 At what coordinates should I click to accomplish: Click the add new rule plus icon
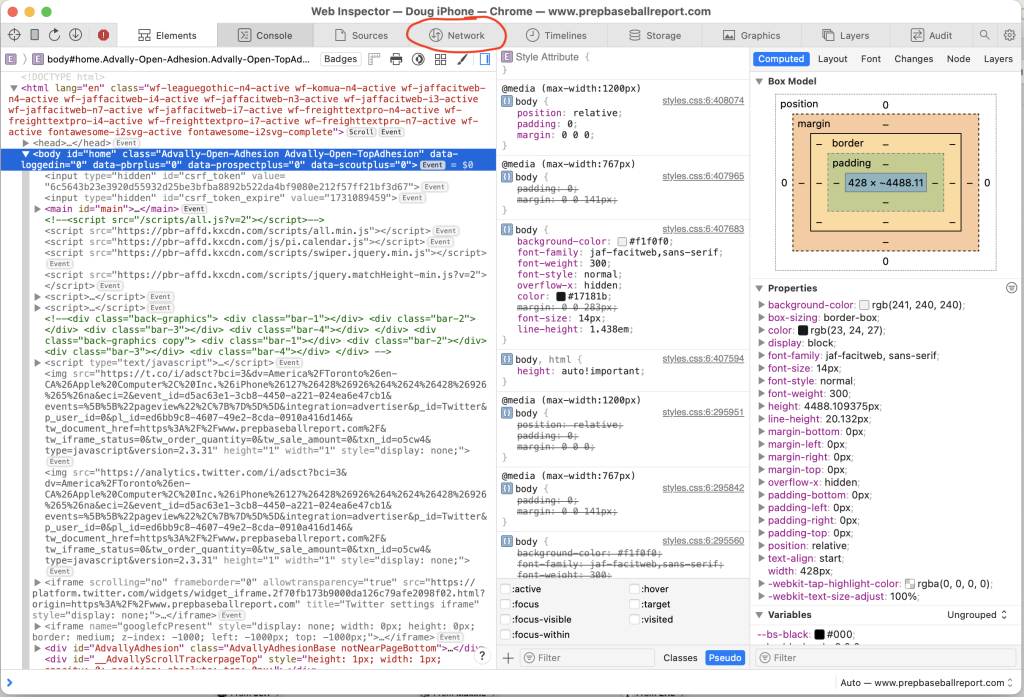[x=508, y=658]
